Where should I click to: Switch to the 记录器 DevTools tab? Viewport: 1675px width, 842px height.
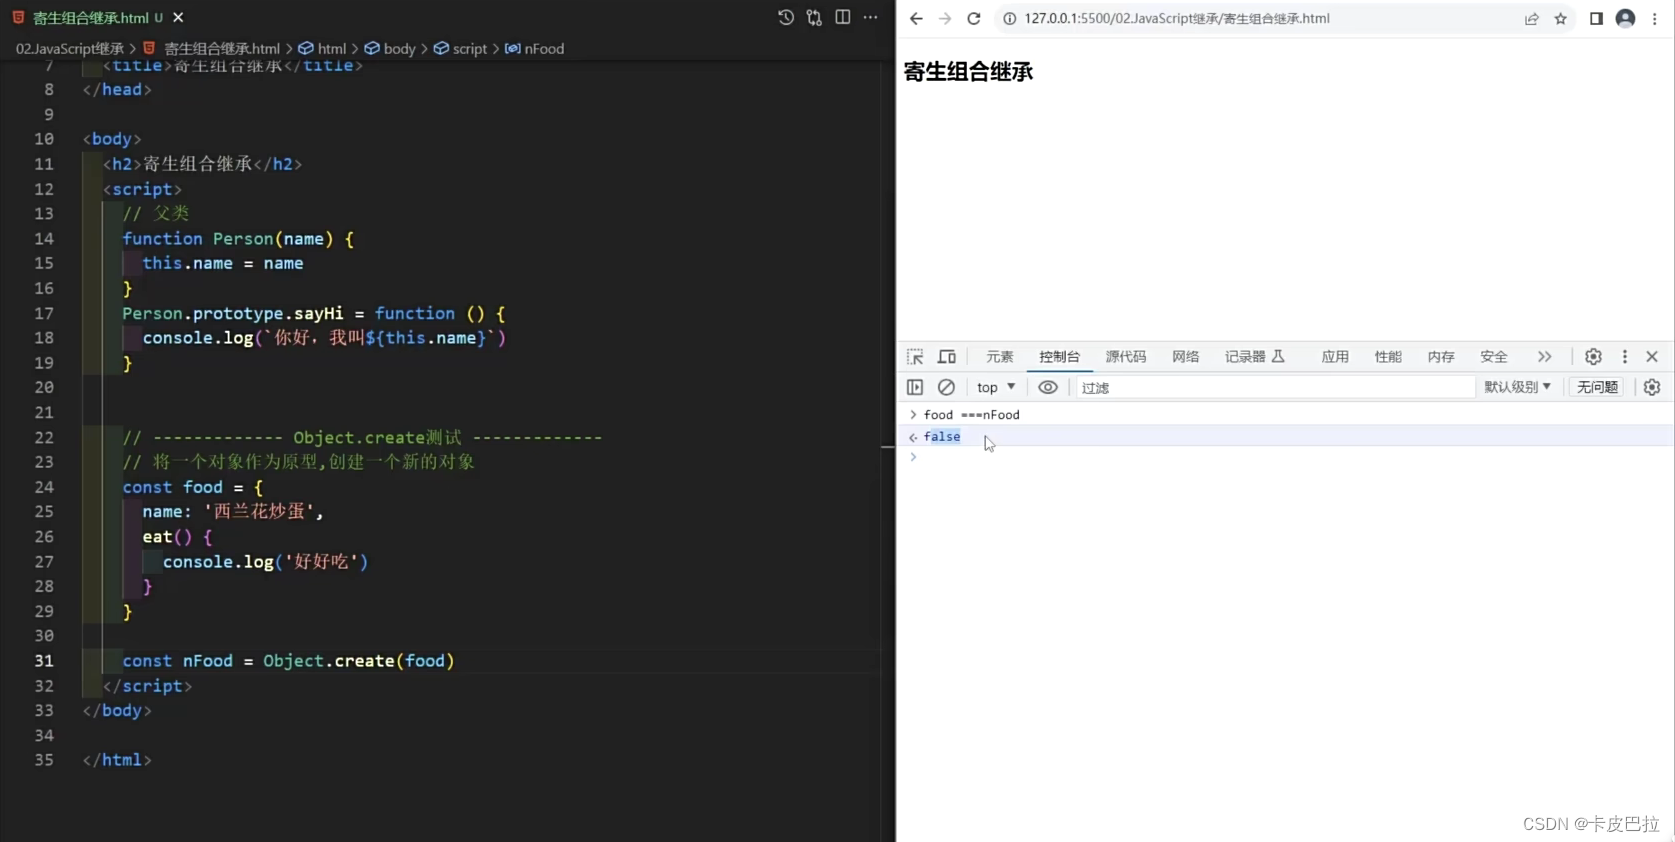coord(1255,357)
